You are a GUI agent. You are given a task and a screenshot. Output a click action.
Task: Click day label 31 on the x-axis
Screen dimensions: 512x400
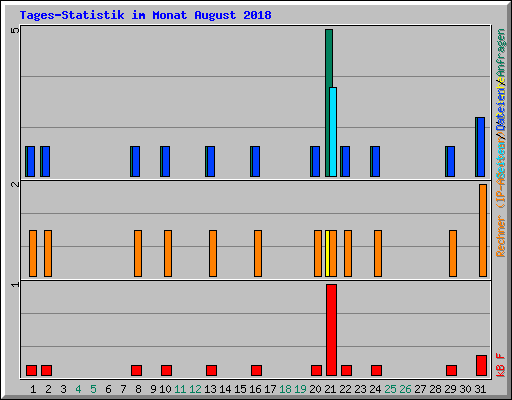click(480, 389)
